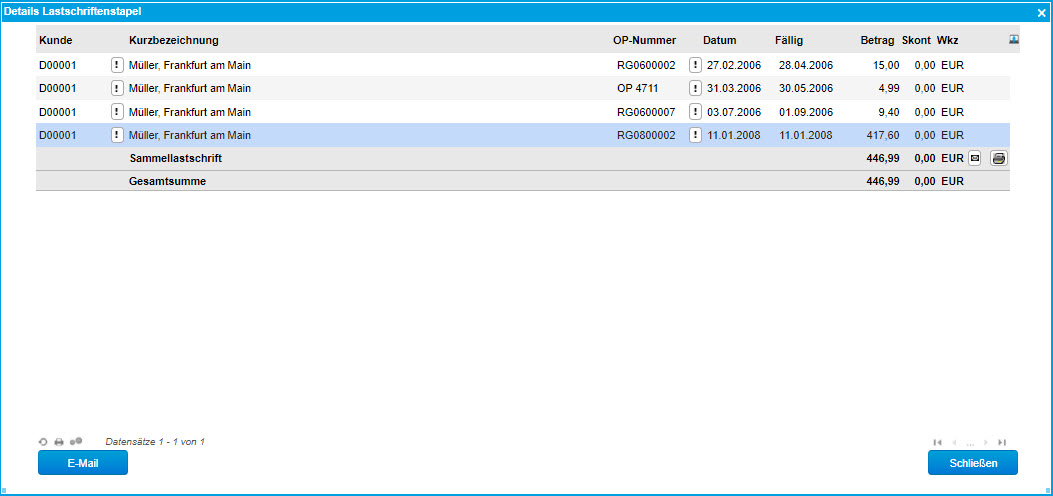Sort by Kunde column header
The width and height of the screenshot is (1053, 496).
coord(56,40)
